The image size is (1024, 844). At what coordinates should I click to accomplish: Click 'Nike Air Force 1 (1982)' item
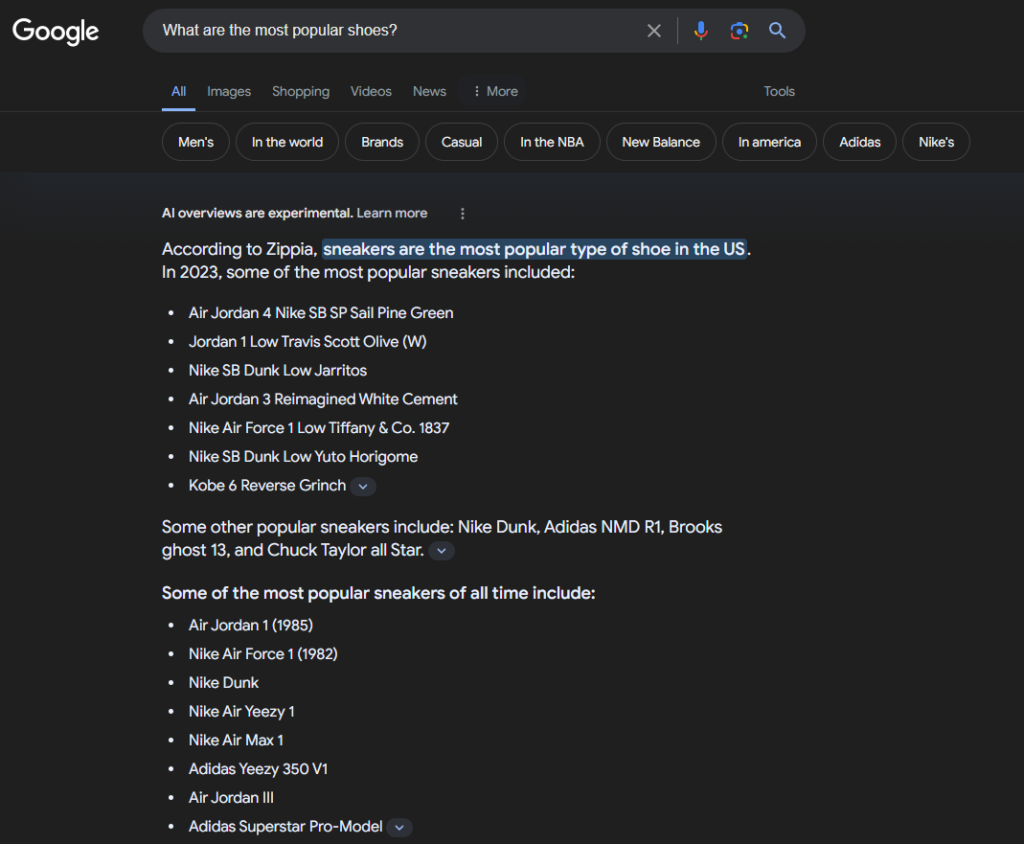pos(263,654)
